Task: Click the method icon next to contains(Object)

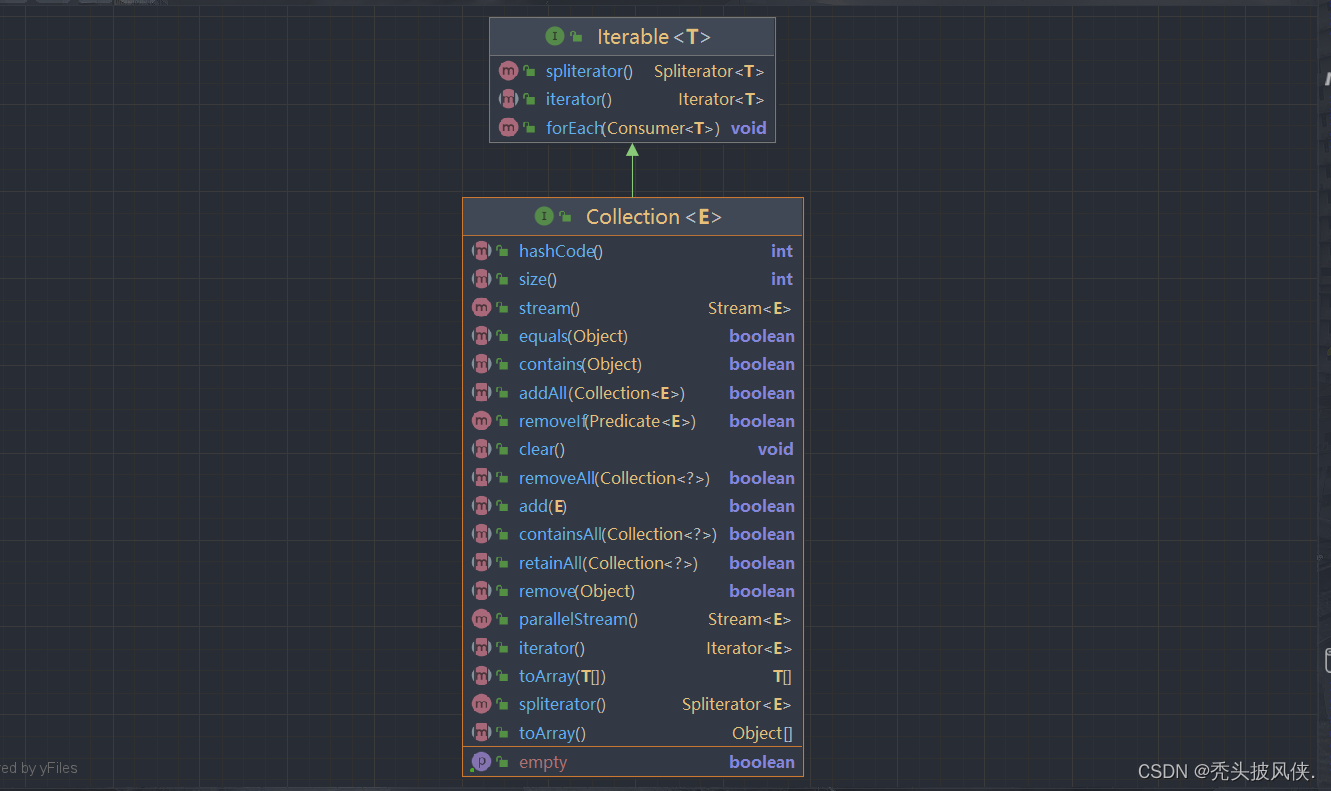Action: pyautogui.click(x=481, y=364)
